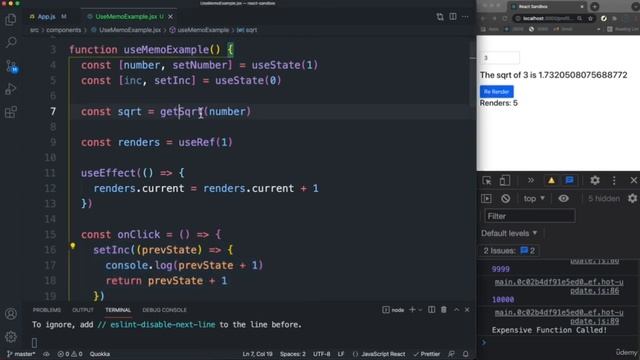
Task: Change encoding via UTF-8 status item
Action: [x=322, y=354]
